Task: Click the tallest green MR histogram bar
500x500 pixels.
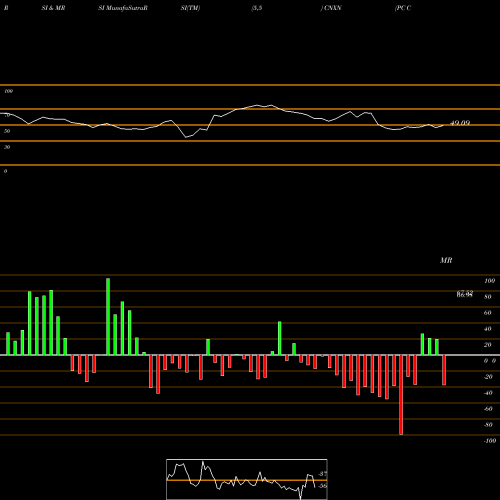Action: coord(108,317)
